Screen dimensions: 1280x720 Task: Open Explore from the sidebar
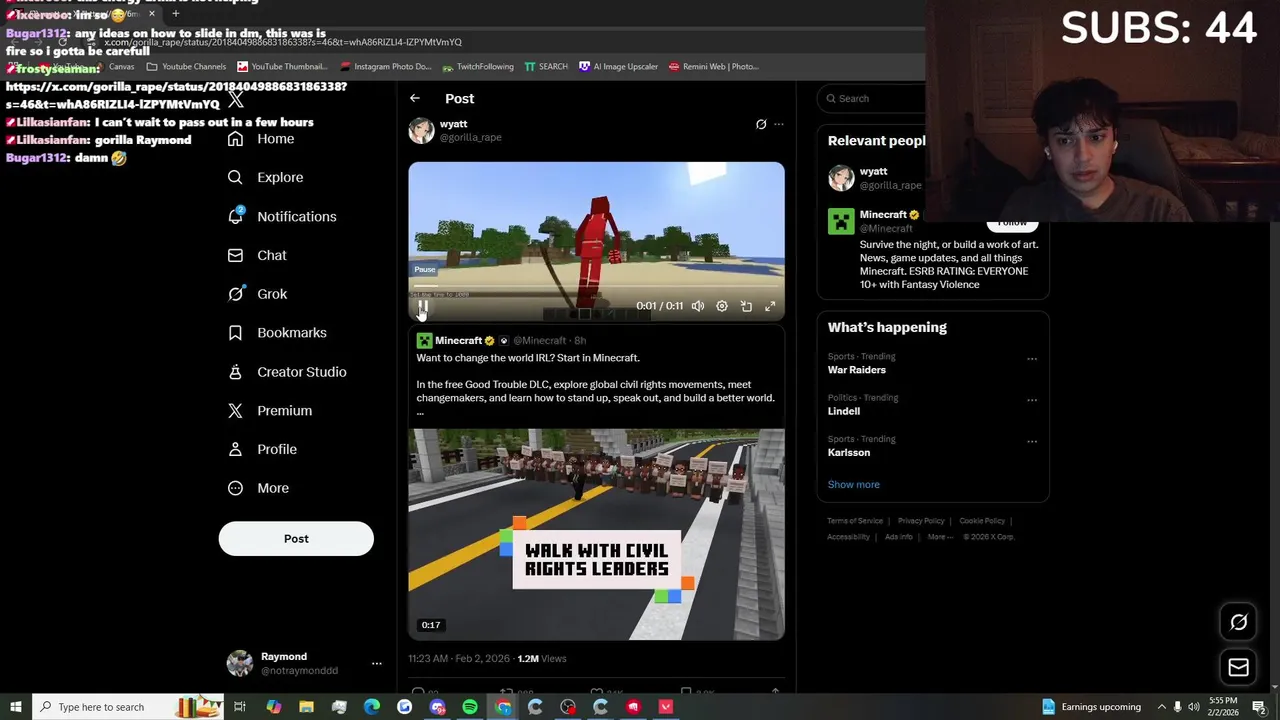[x=265, y=177]
